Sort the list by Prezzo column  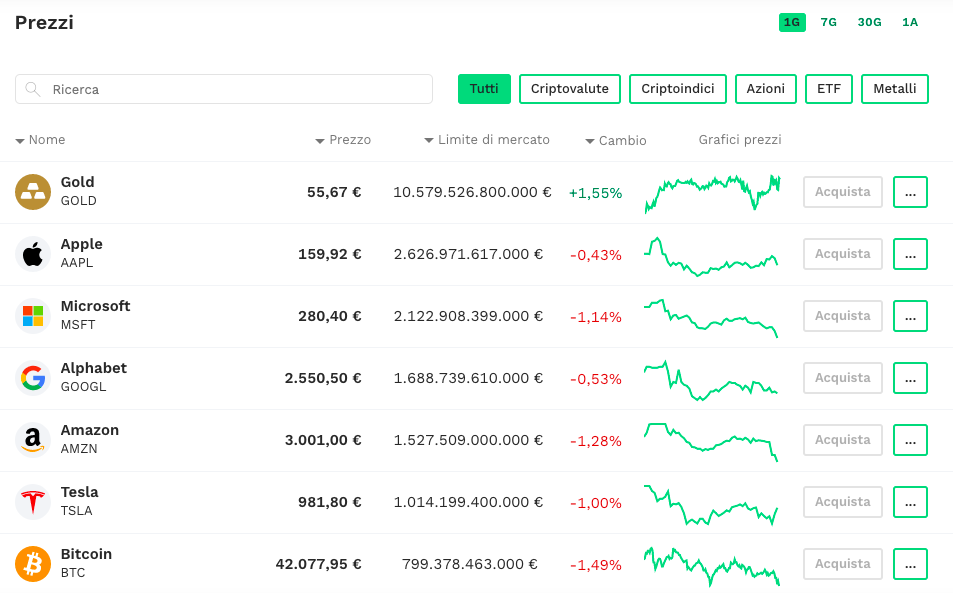(343, 140)
